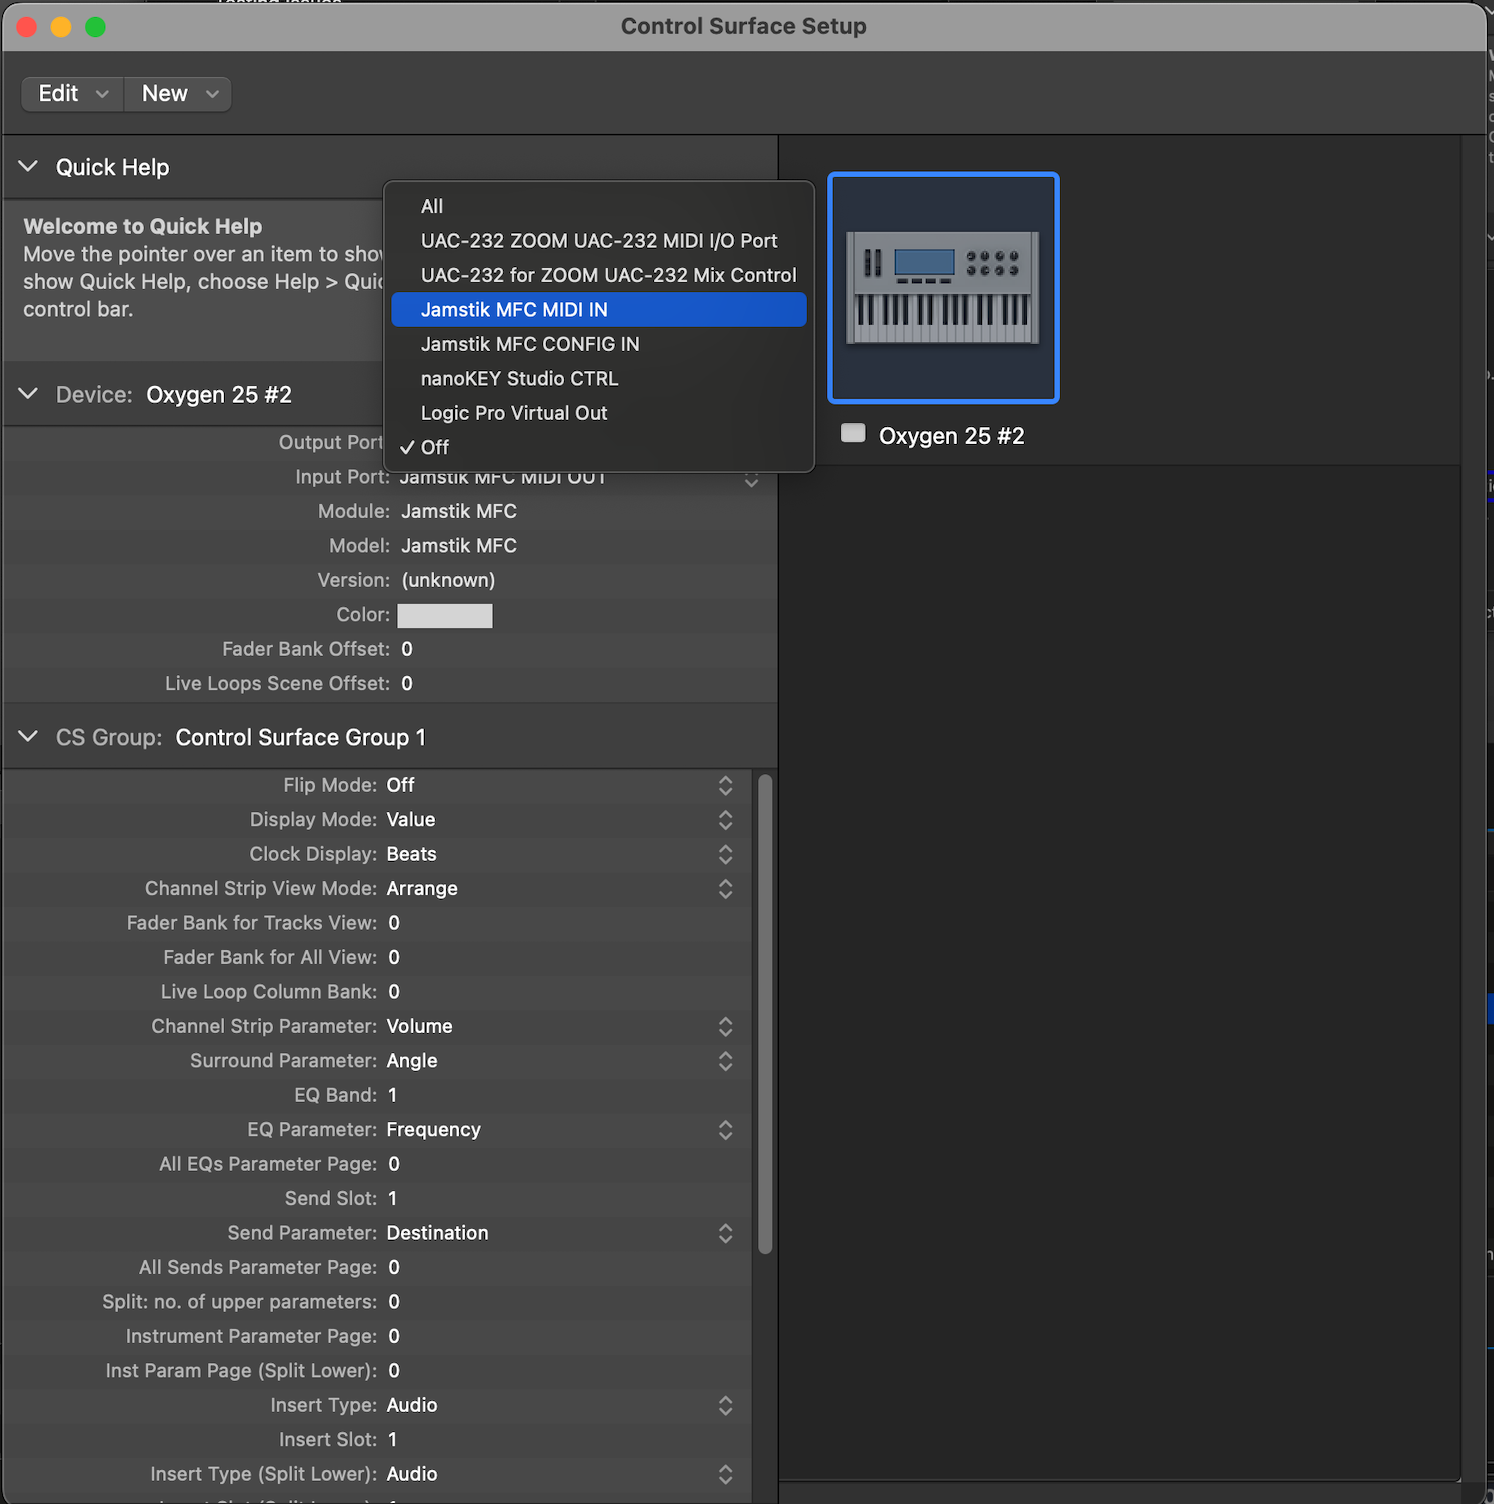Collapse the Device: Oxygen 25 #2 section
Screen dimensions: 1494x1504
[27, 394]
